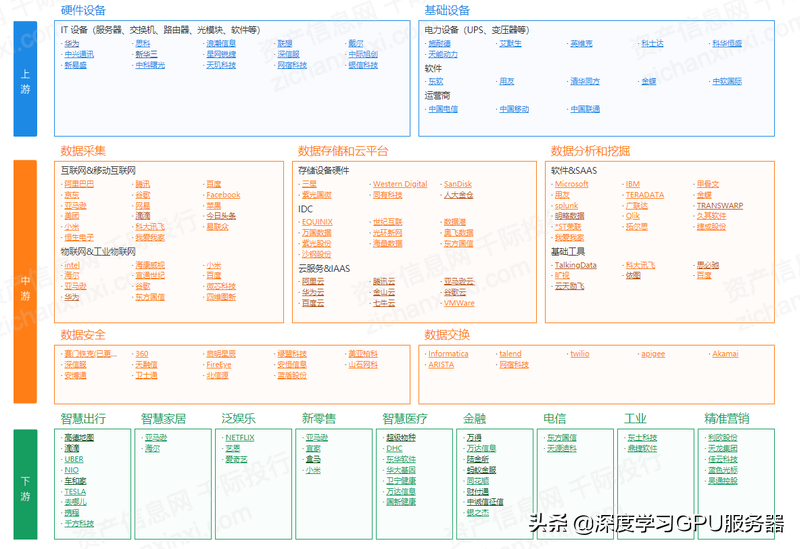Open the TRANSWARP link

click(x=720, y=206)
